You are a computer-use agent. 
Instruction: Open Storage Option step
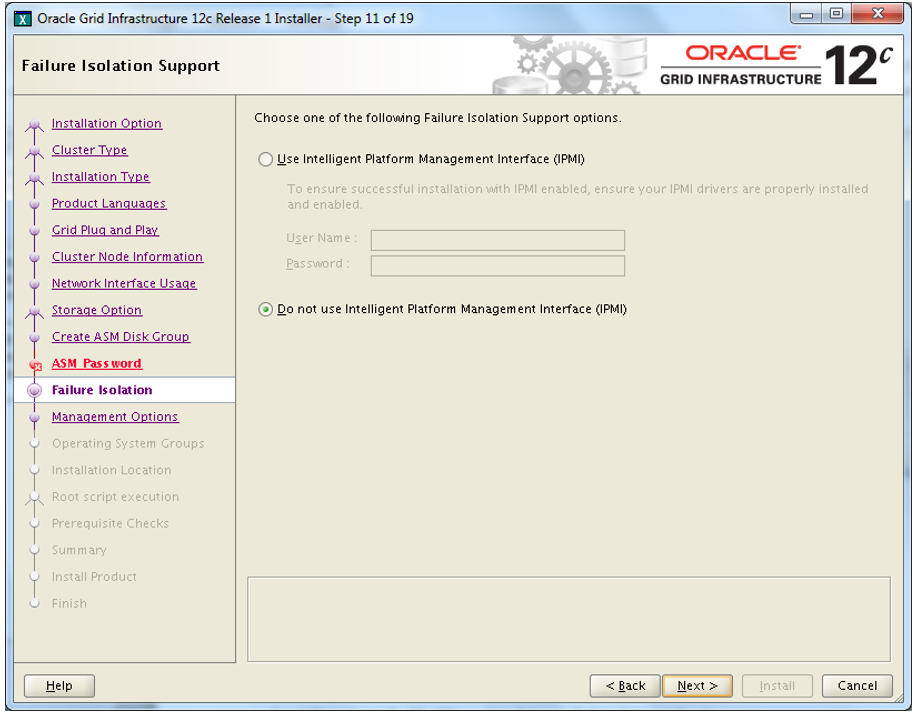click(96, 310)
